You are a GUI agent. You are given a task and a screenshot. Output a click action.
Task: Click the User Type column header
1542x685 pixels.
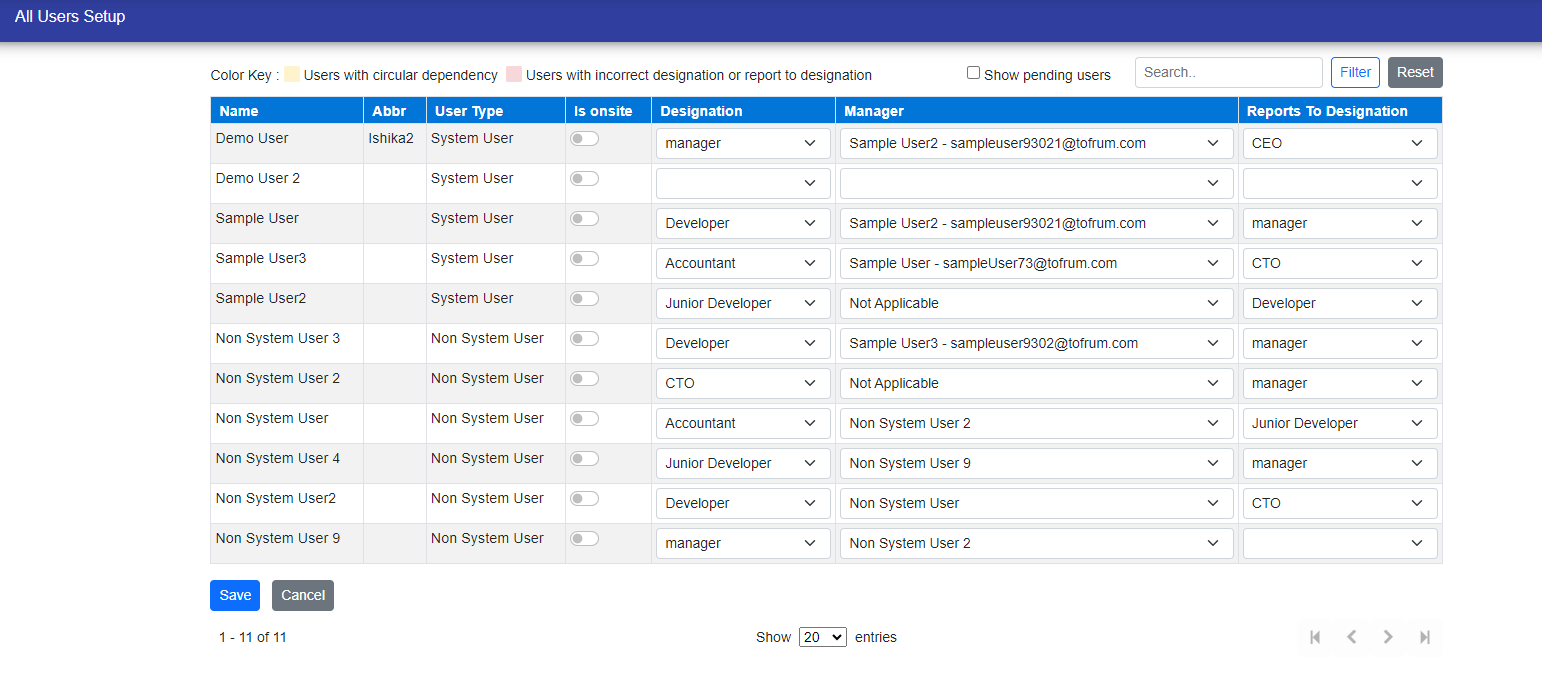click(x=469, y=111)
